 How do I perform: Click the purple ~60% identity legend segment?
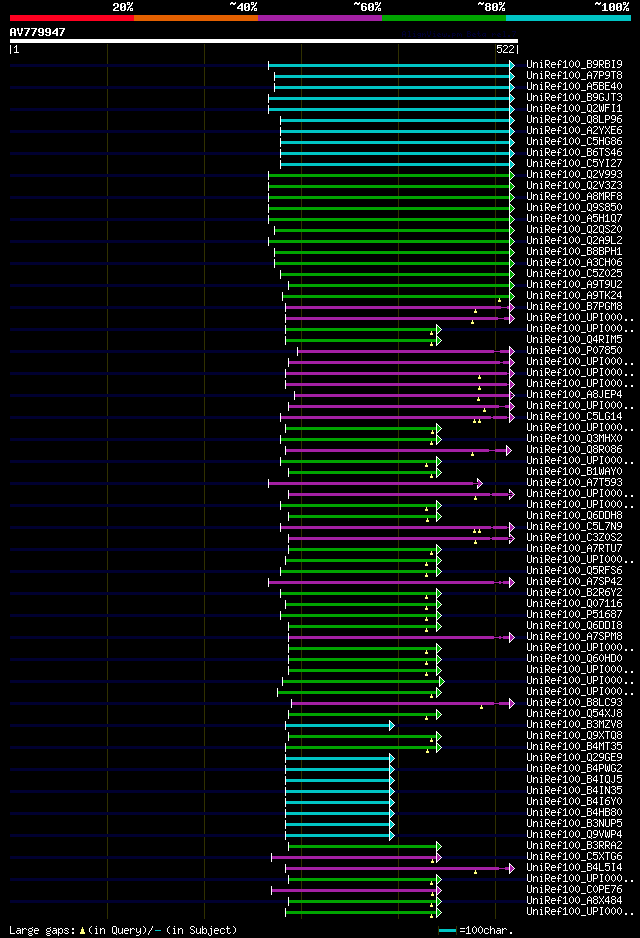(x=320, y=18)
